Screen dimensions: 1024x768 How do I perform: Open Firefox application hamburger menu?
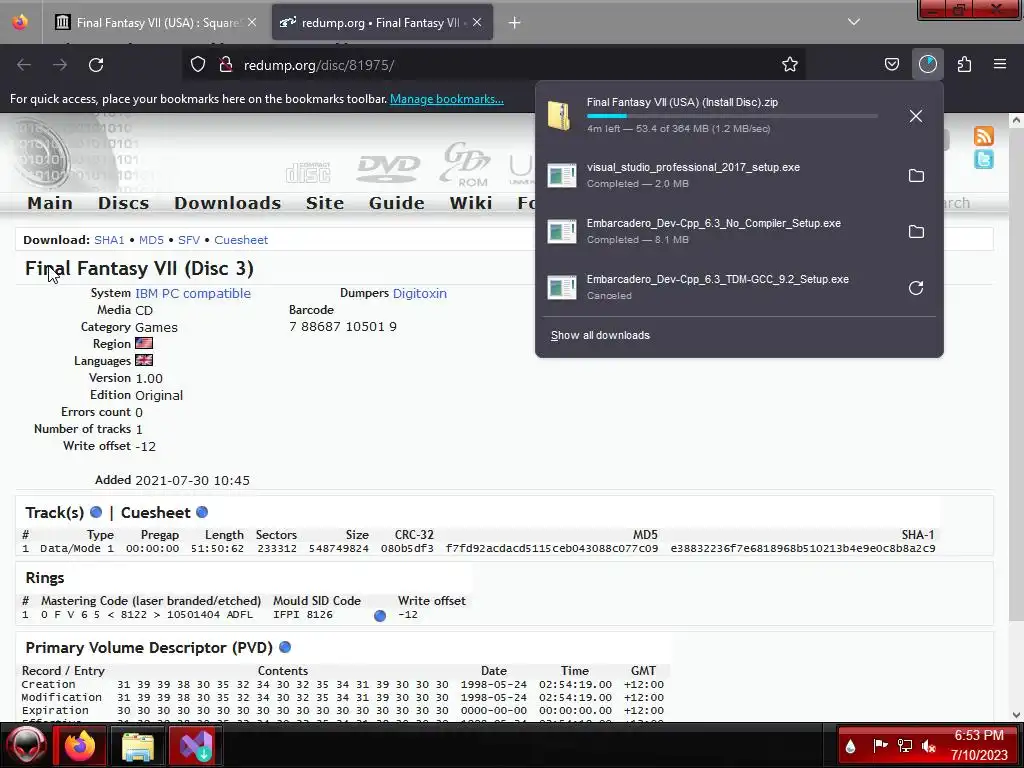pos(1000,64)
